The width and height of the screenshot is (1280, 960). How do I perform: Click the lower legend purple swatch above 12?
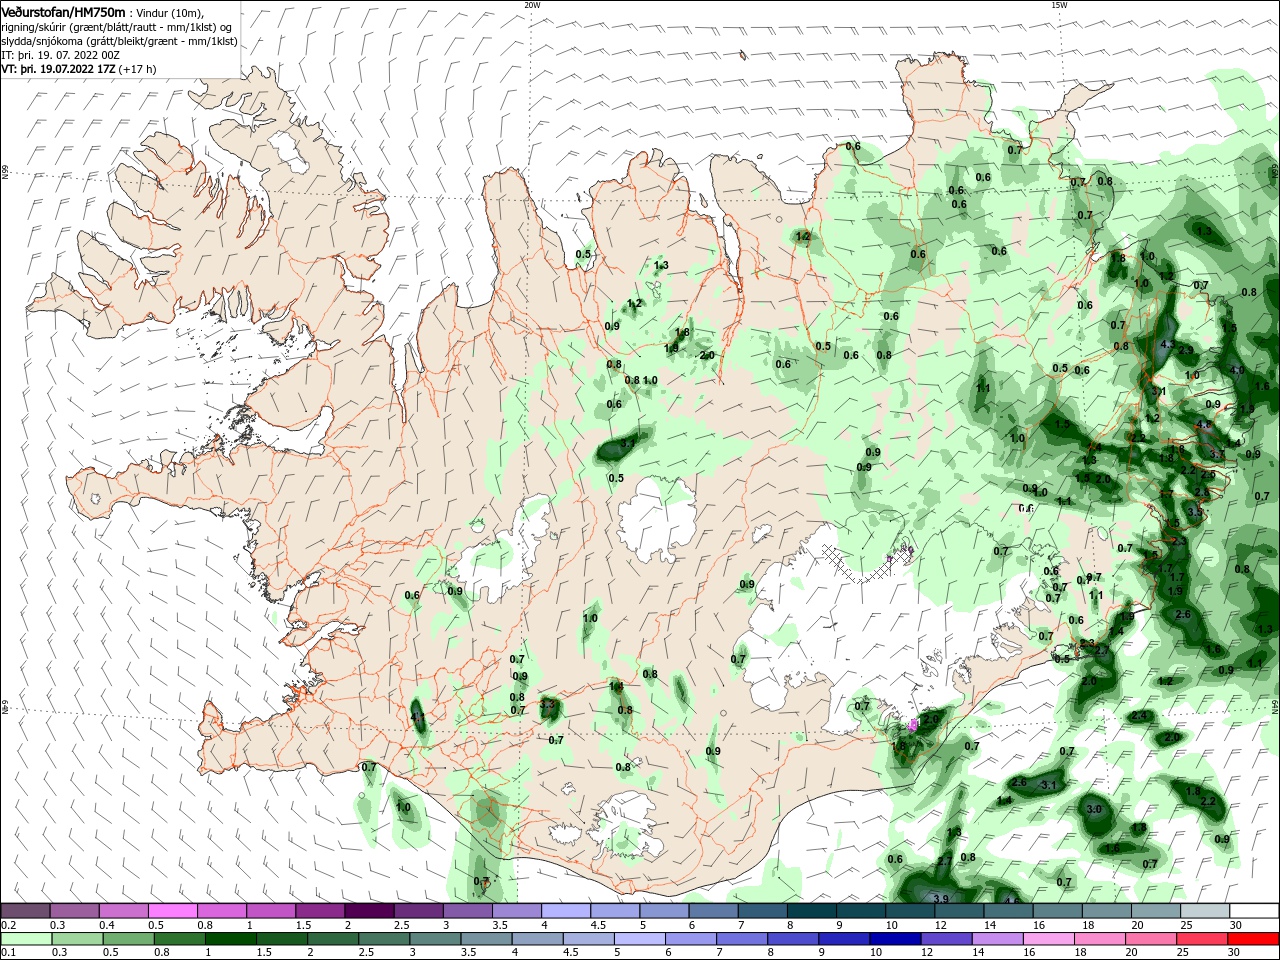(946, 939)
